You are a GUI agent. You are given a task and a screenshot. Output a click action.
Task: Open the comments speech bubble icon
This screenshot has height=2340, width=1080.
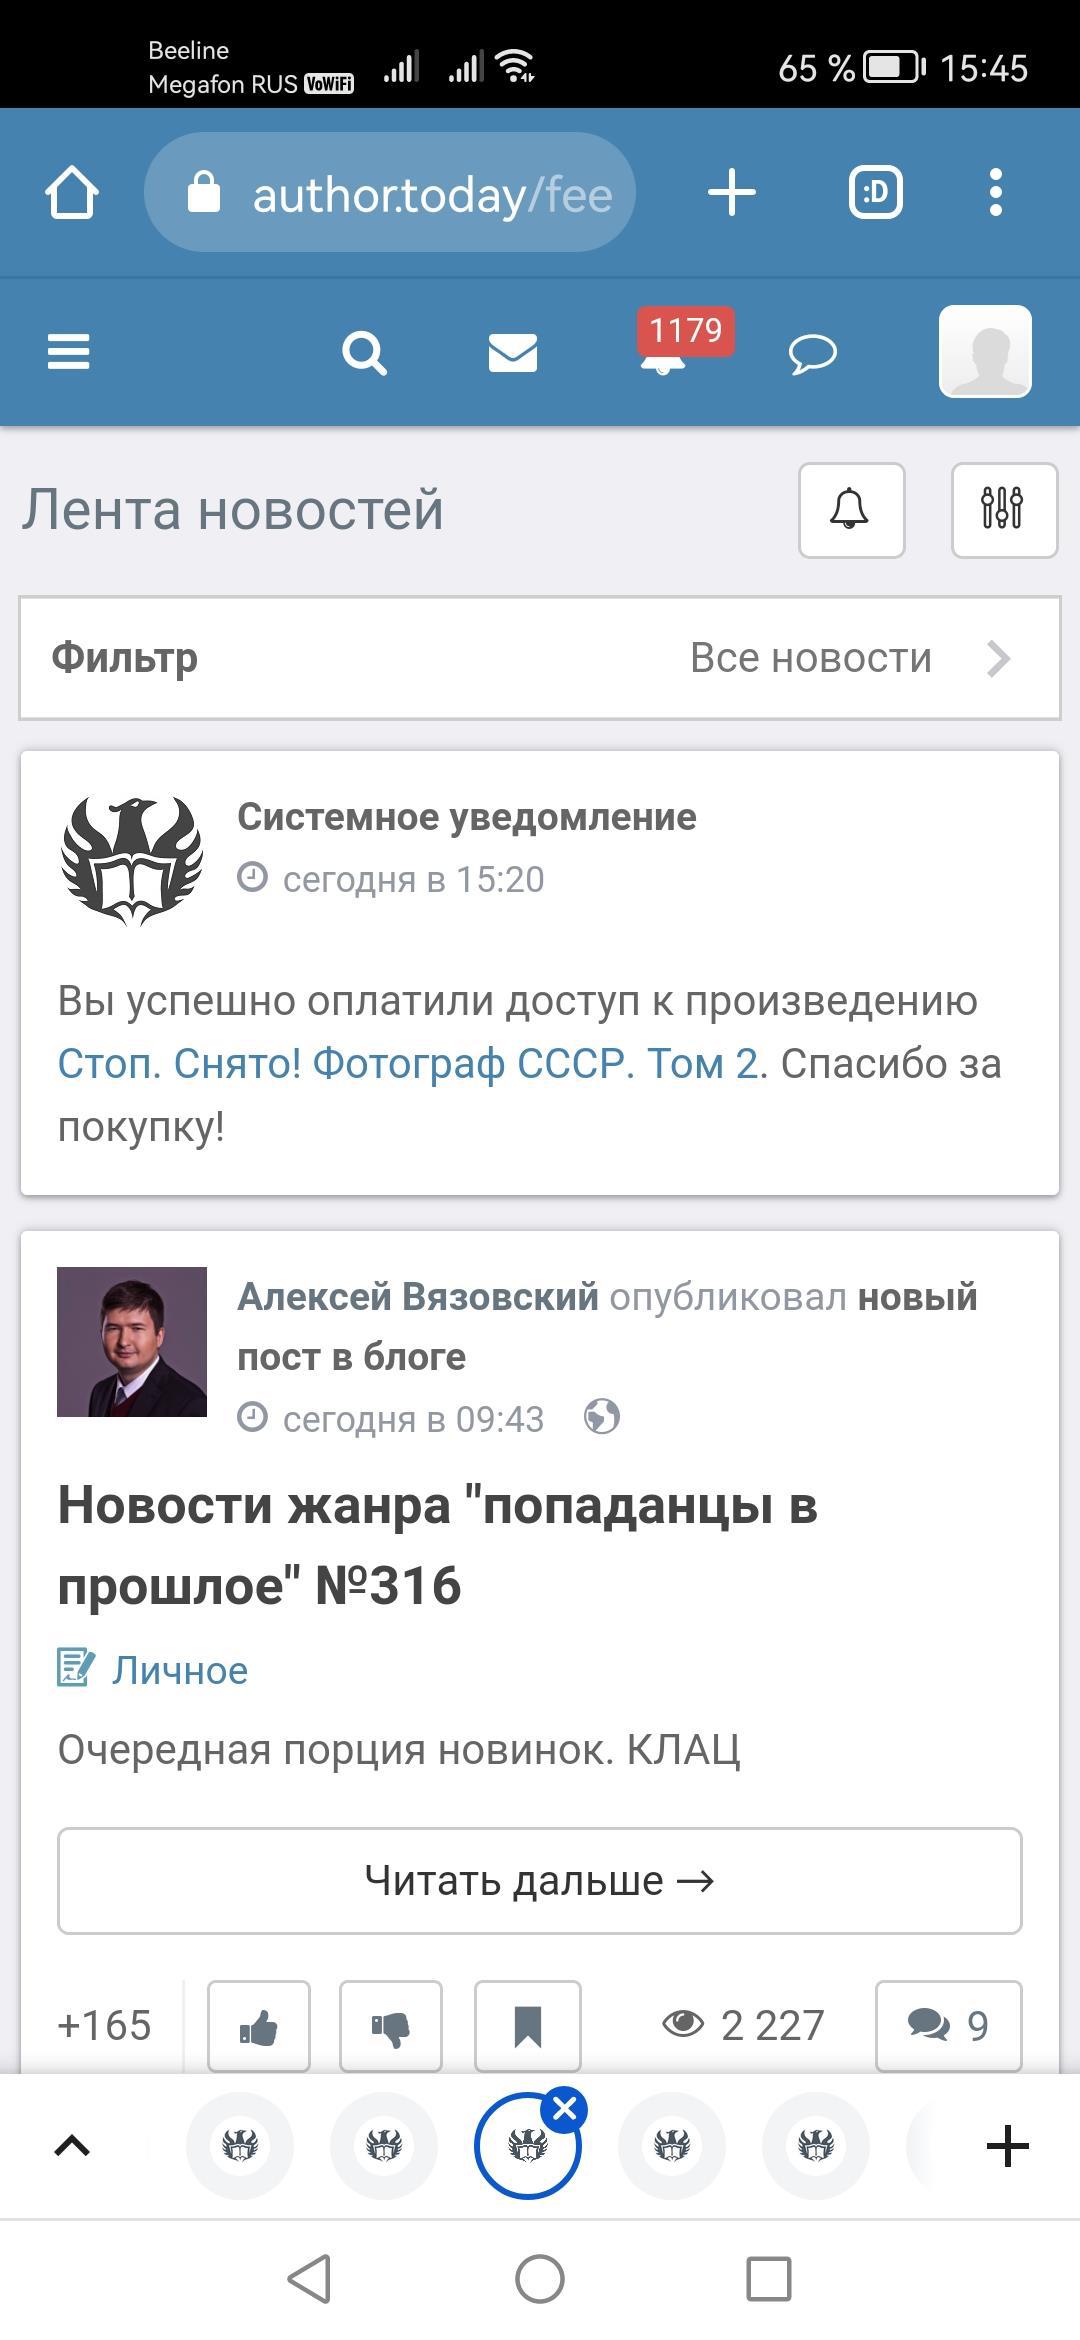click(812, 354)
